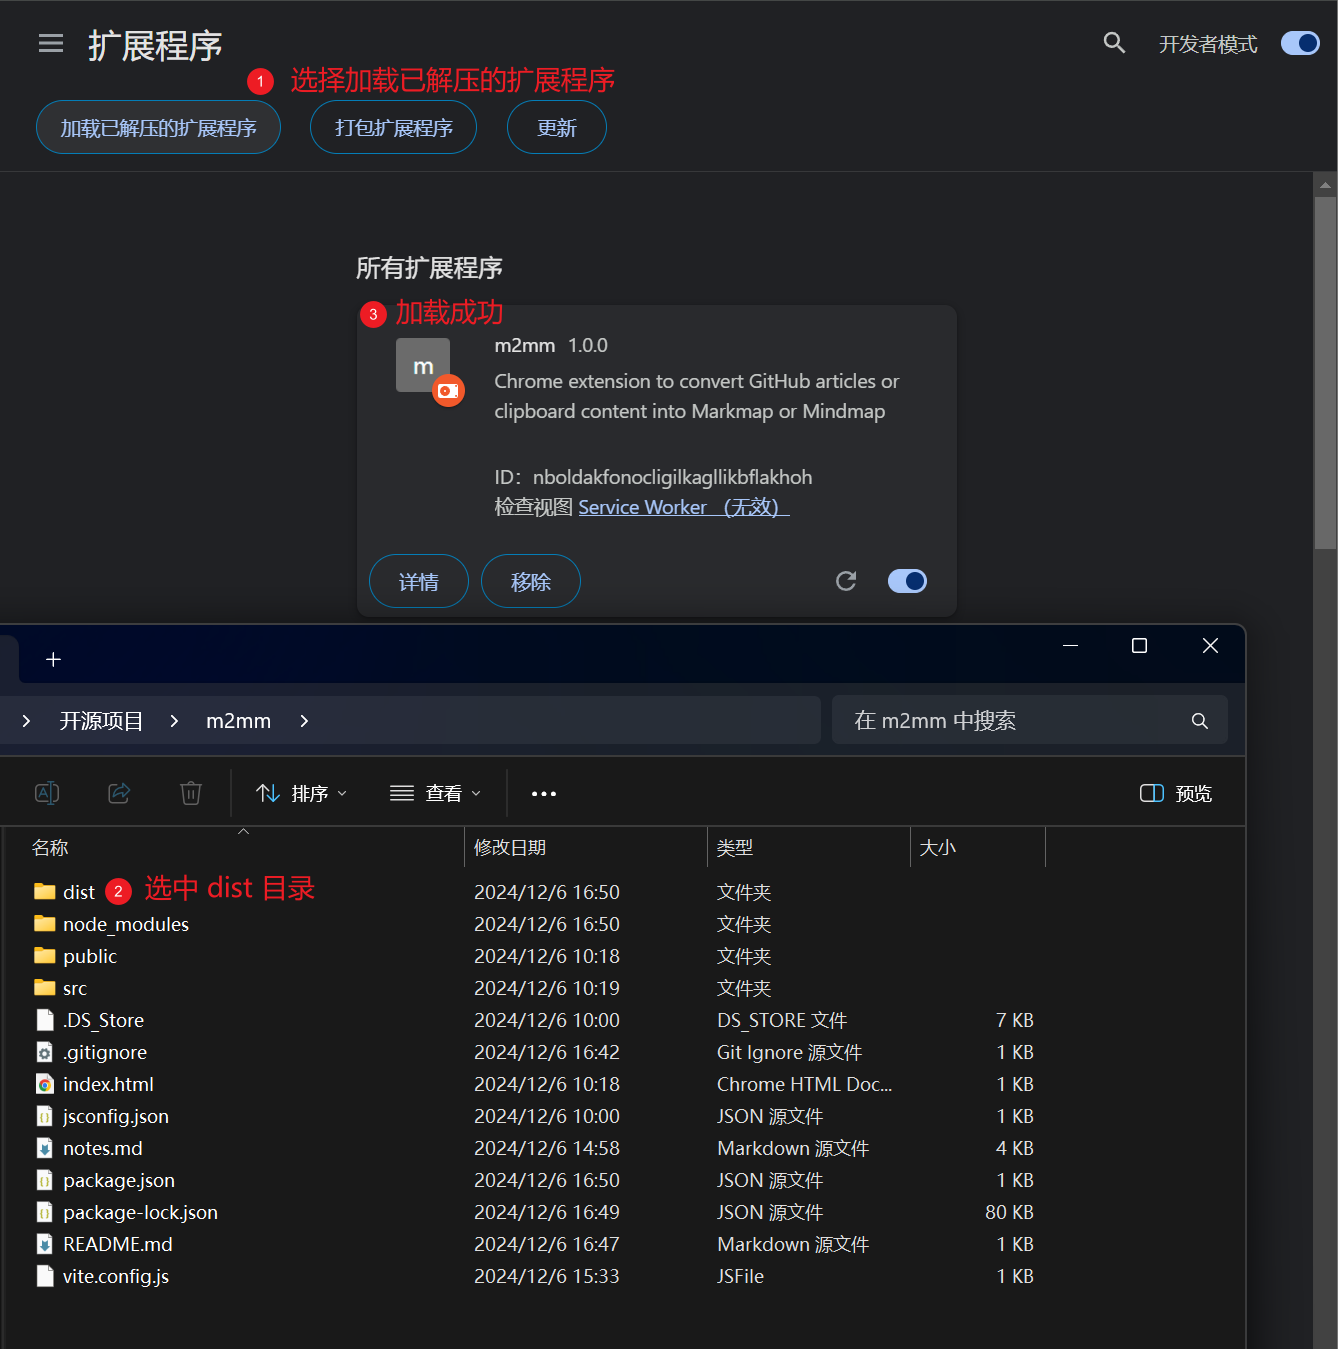Click the vite.config.js file icon
Image resolution: width=1338 pixels, height=1349 pixels.
click(45, 1276)
